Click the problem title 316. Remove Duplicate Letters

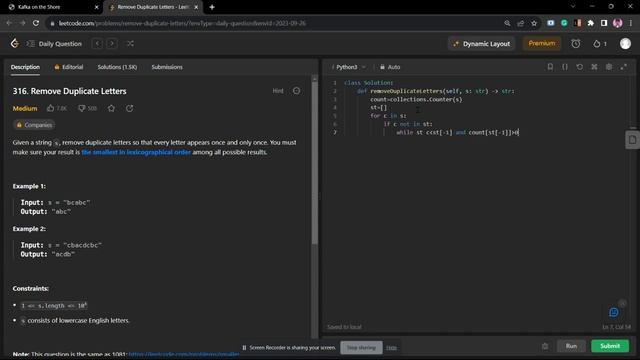(x=69, y=91)
